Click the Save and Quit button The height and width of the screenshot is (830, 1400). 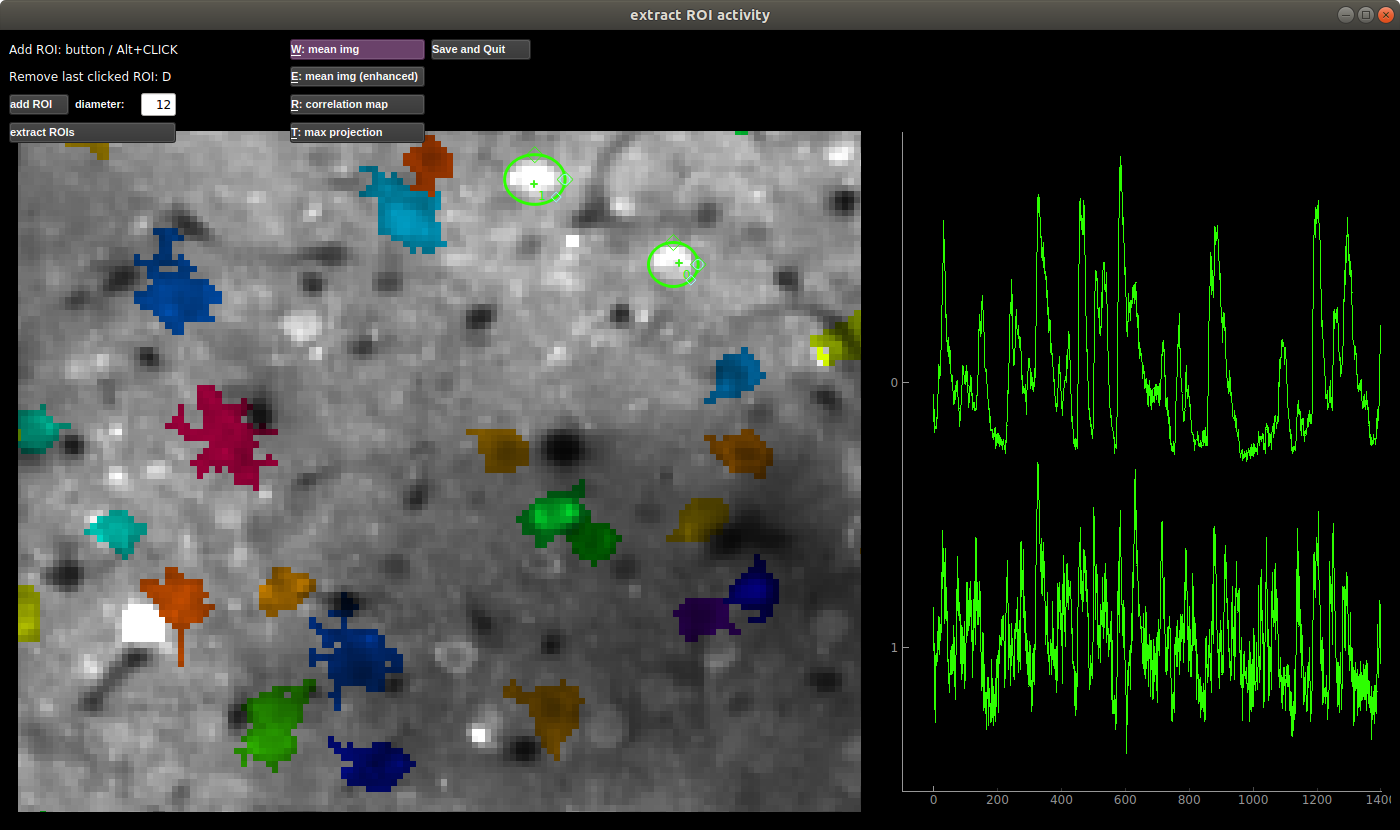[480, 49]
